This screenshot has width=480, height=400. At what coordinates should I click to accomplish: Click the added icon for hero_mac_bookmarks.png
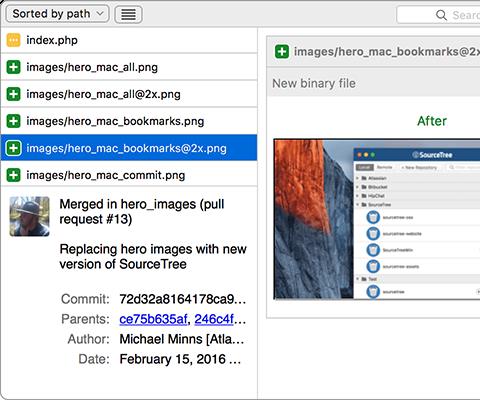point(13,121)
